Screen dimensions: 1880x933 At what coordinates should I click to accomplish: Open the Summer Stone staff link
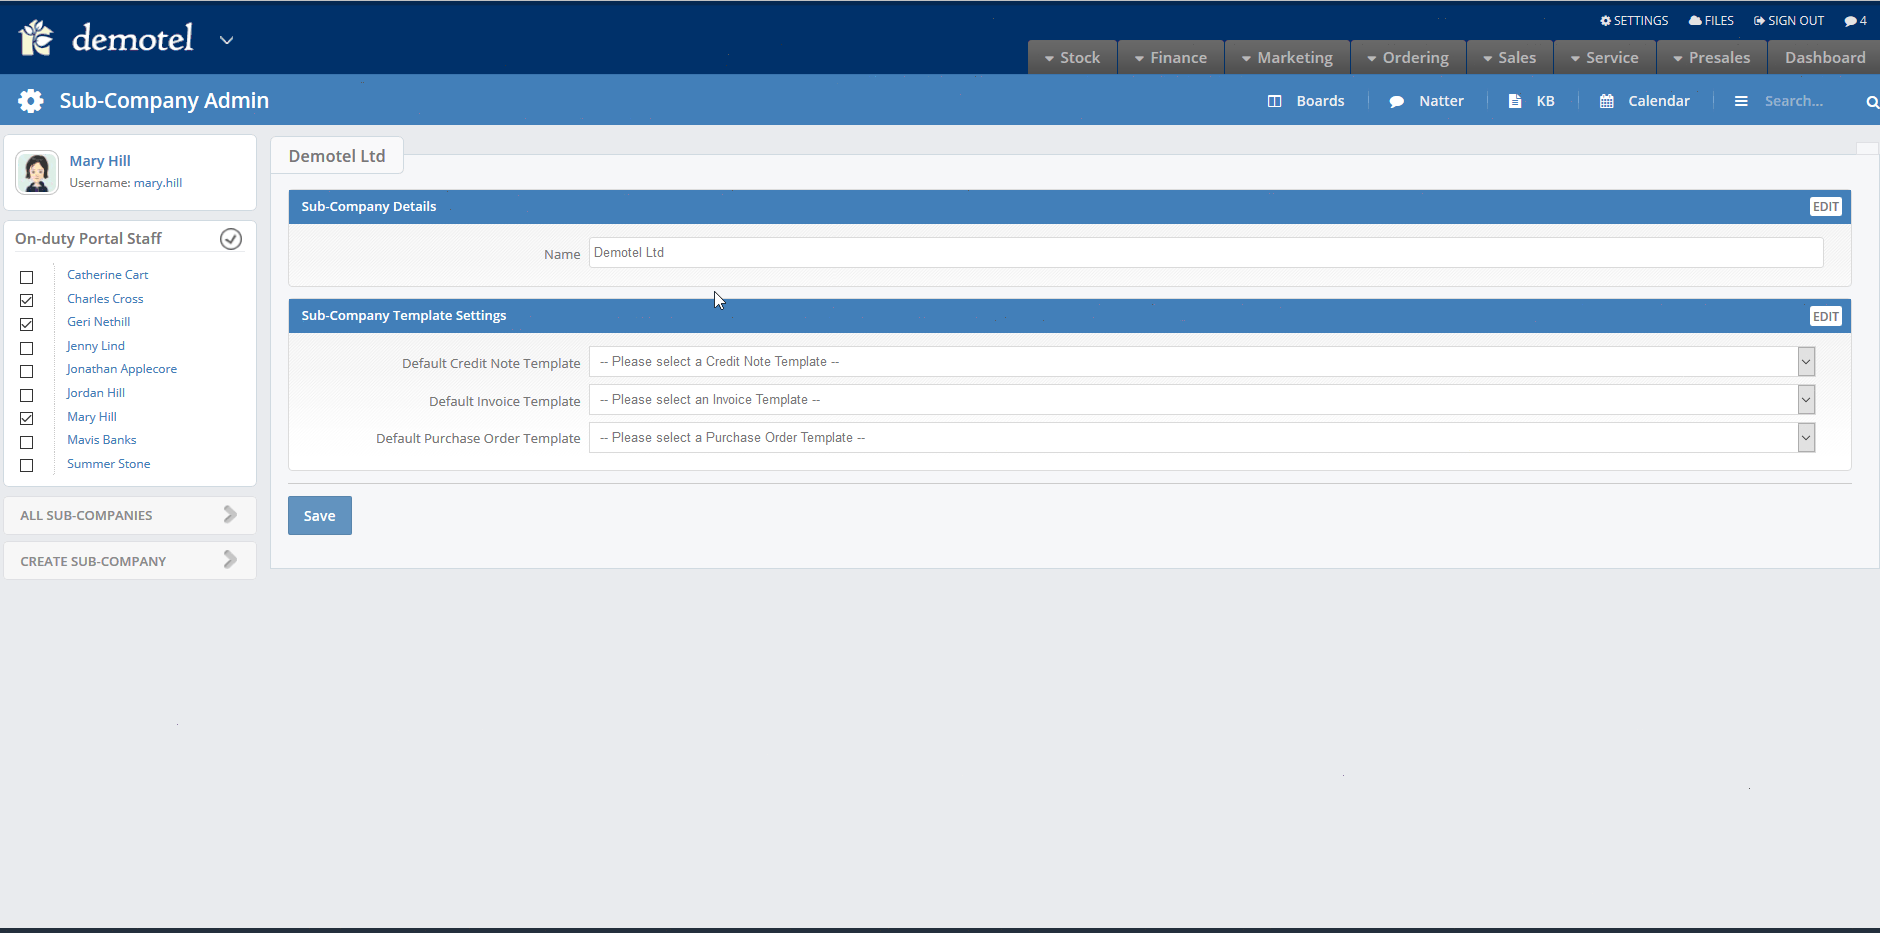(108, 464)
